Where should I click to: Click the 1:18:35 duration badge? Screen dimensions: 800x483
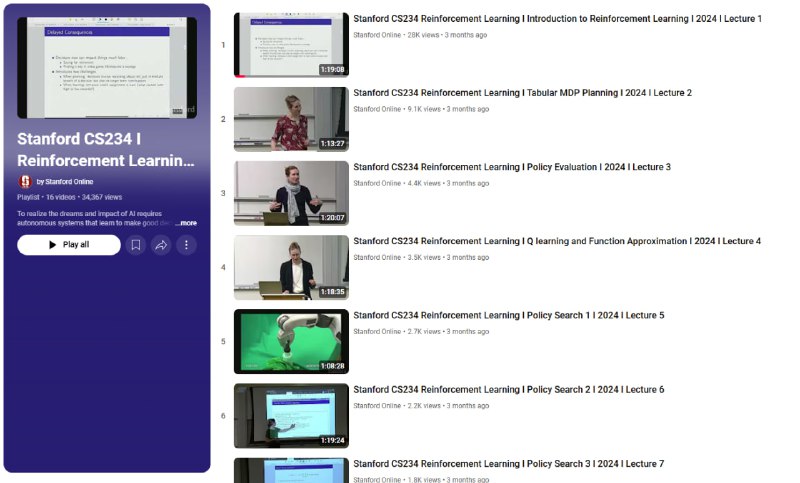[332, 292]
